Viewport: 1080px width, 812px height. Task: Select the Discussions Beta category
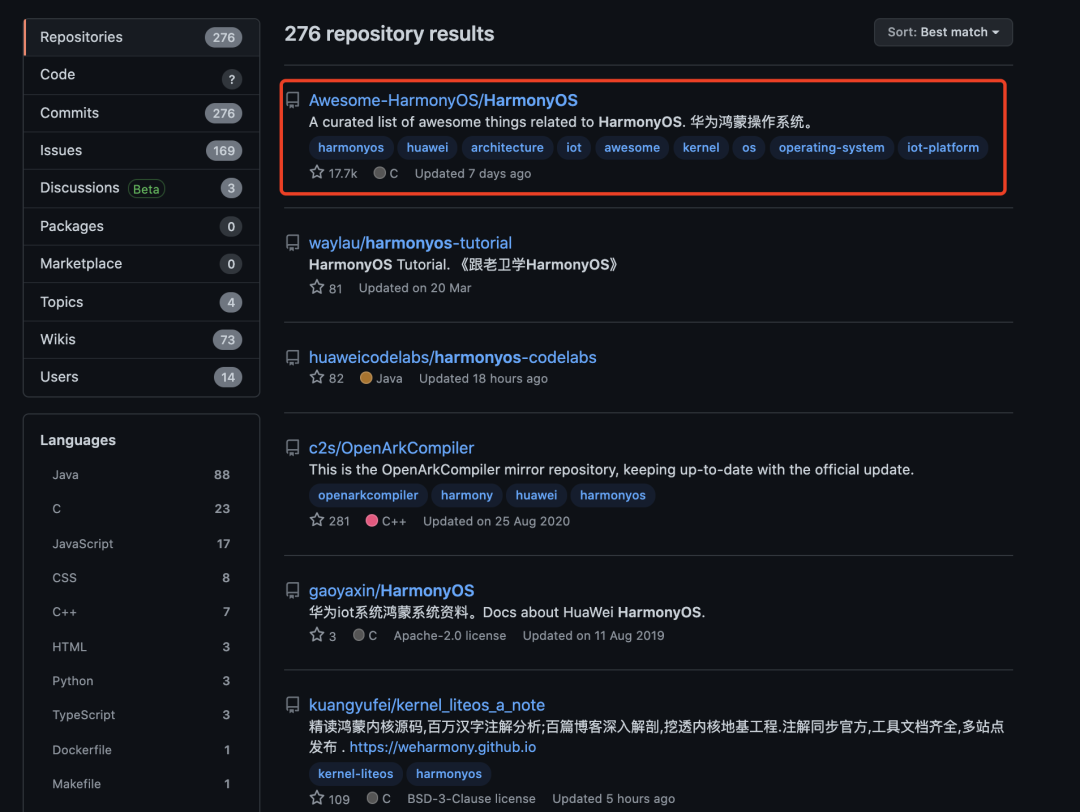[x=142, y=189]
